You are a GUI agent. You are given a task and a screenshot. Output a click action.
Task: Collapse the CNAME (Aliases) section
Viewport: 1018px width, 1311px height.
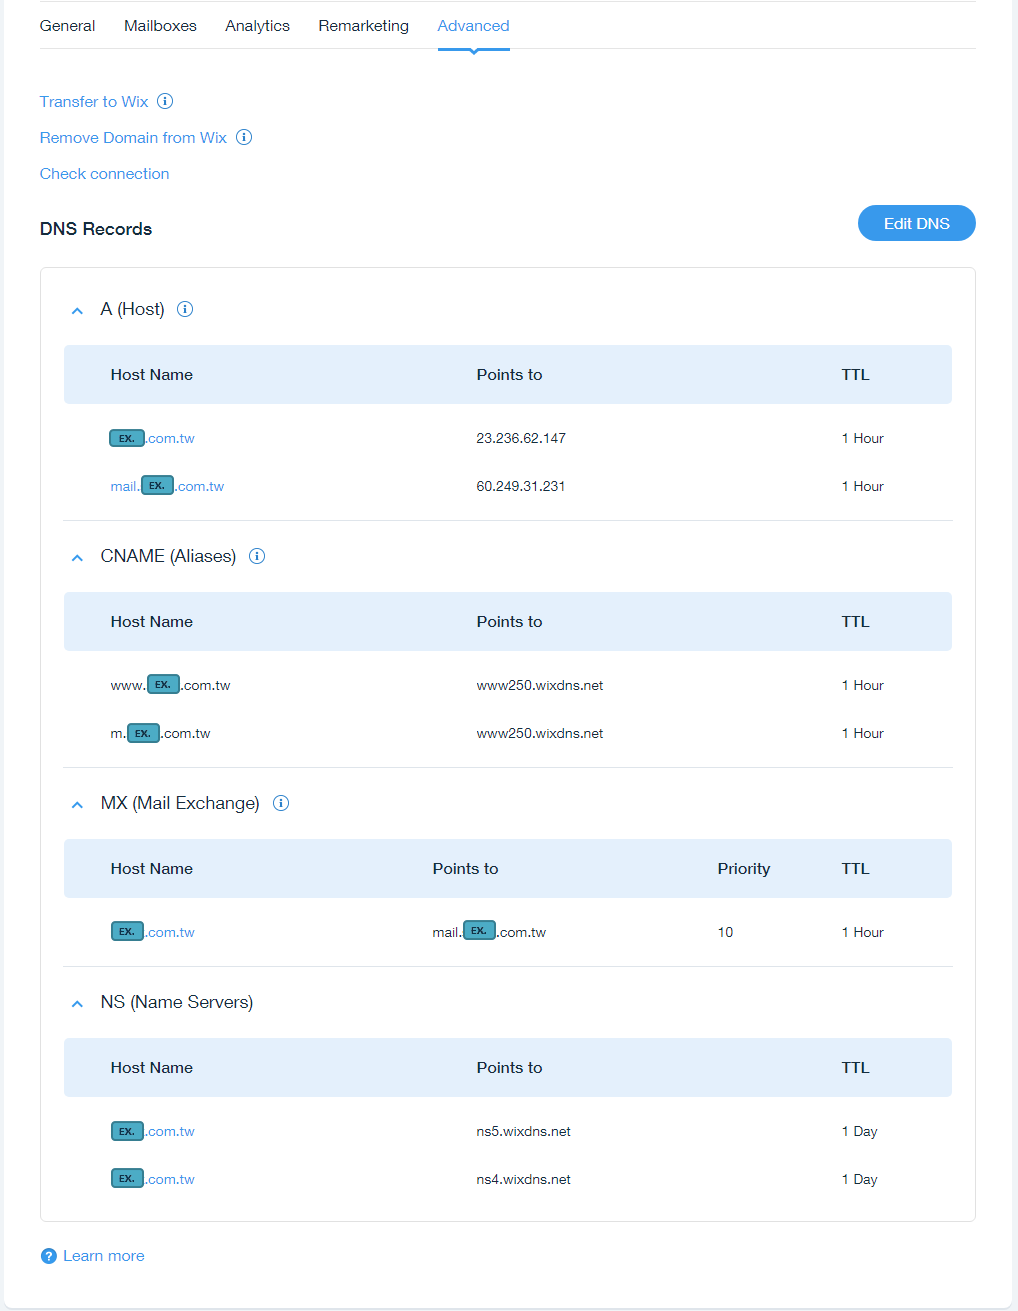coord(77,558)
